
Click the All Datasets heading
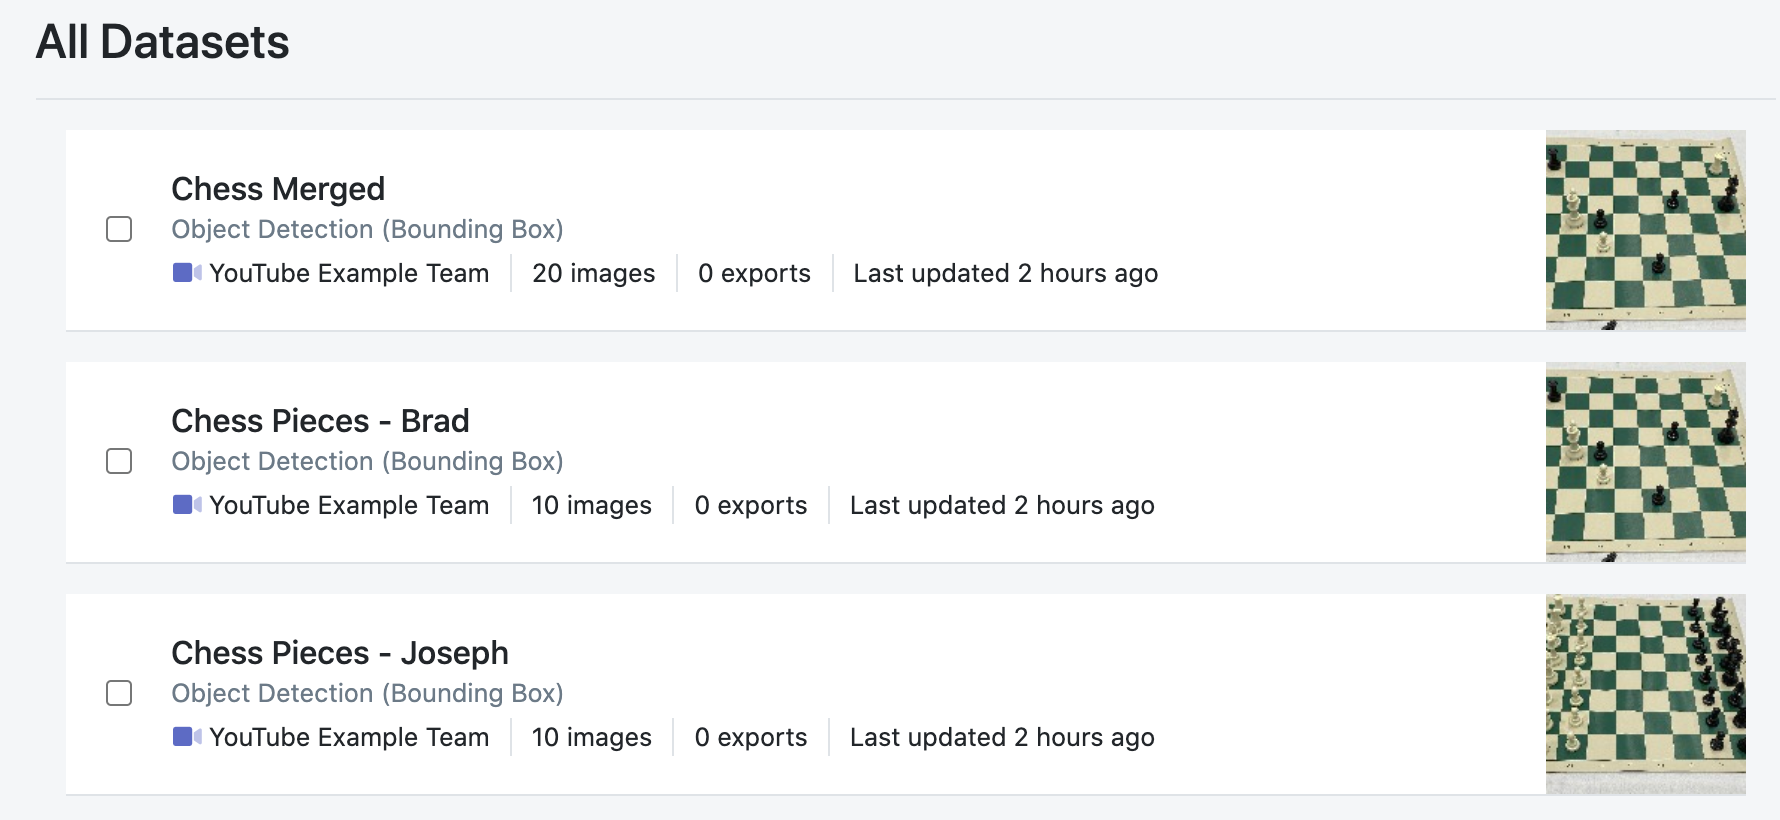(163, 42)
